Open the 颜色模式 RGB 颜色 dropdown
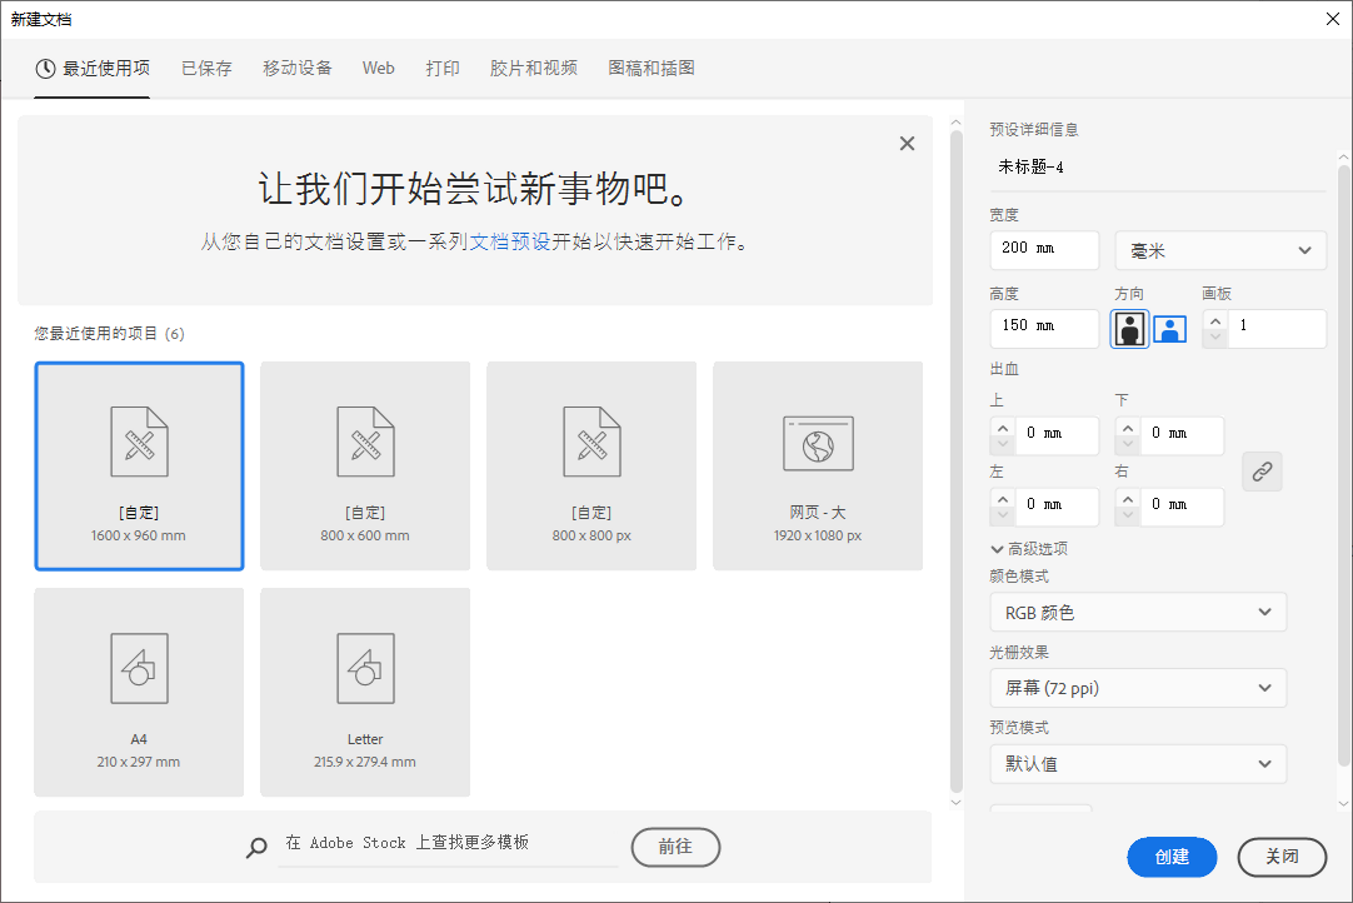1353x903 pixels. (x=1138, y=612)
